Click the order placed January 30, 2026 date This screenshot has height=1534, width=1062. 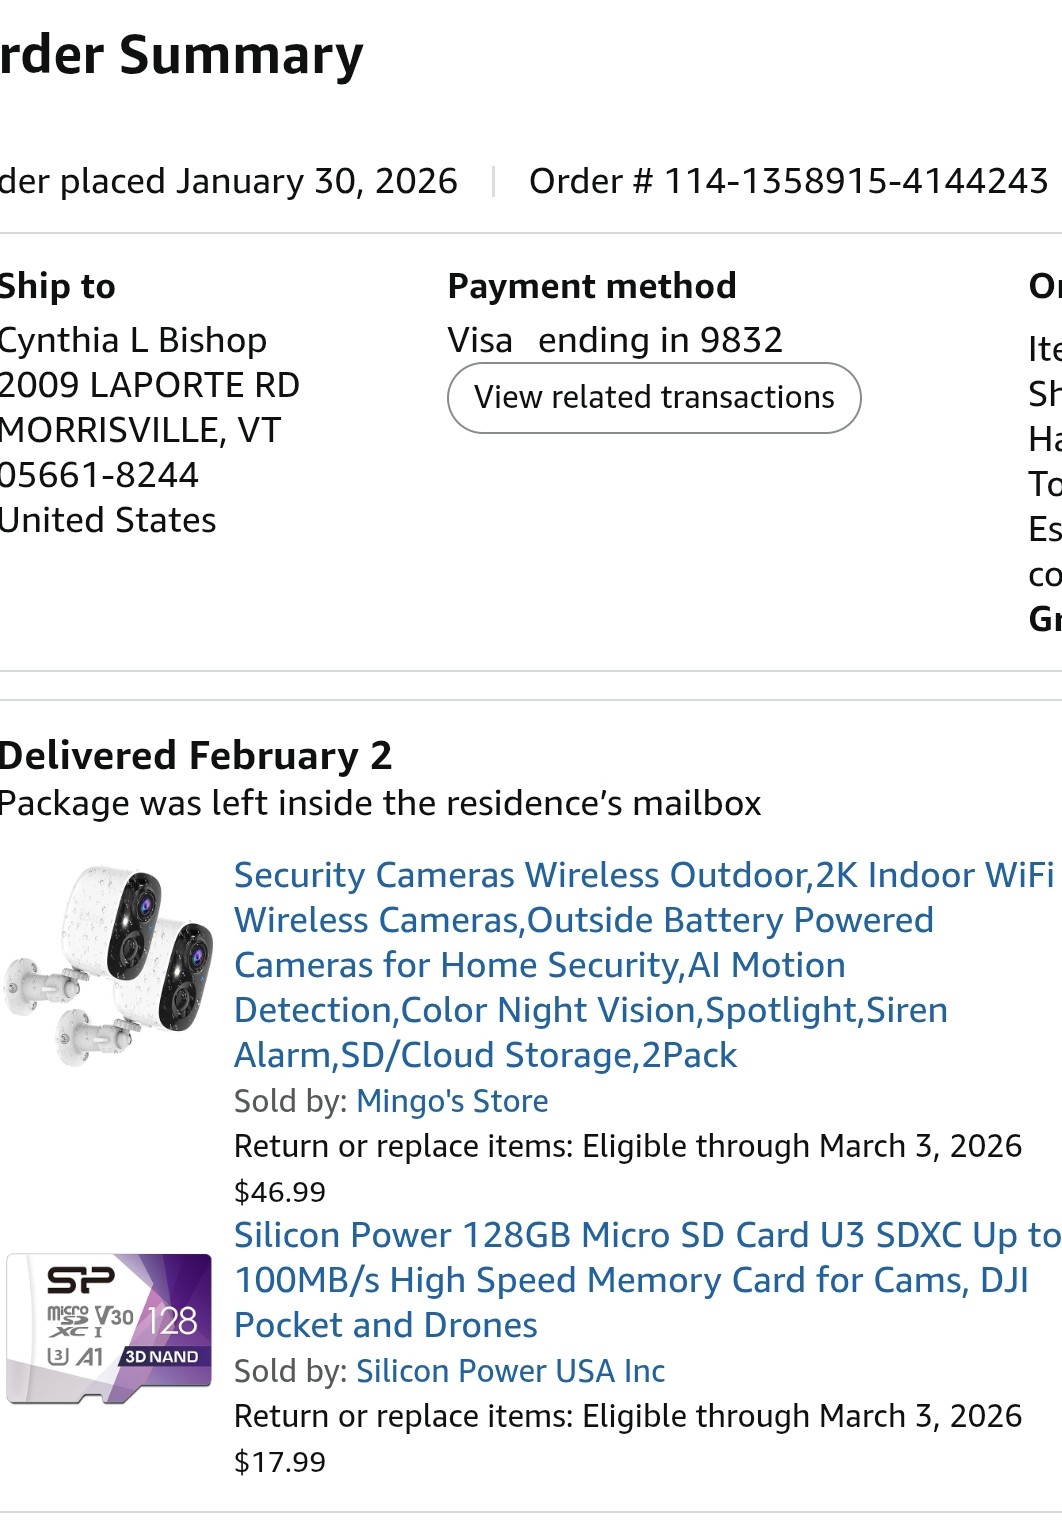click(x=228, y=181)
